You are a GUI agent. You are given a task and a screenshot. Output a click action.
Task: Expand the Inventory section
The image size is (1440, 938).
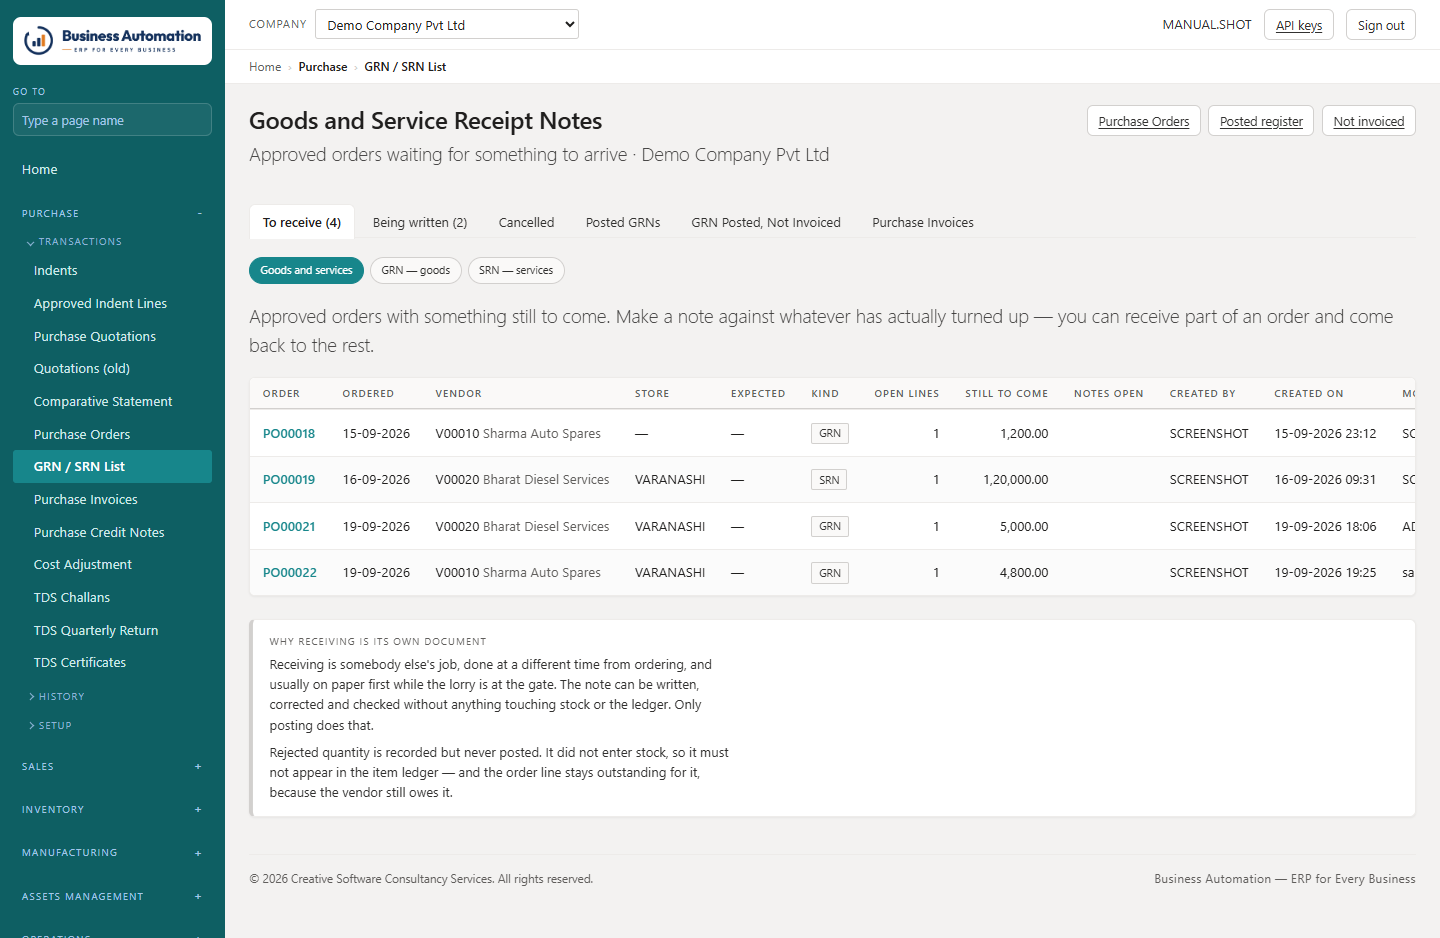click(x=112, y=810)
